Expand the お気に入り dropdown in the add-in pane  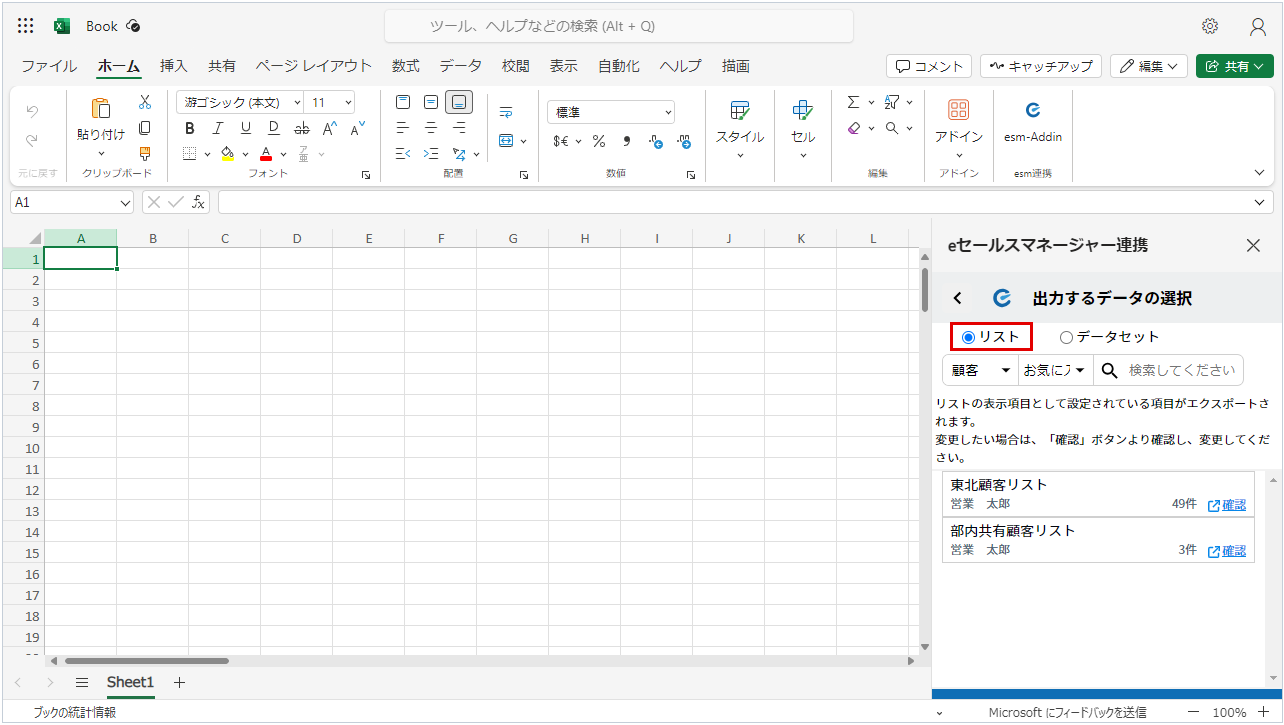(x=1055, y=370)
